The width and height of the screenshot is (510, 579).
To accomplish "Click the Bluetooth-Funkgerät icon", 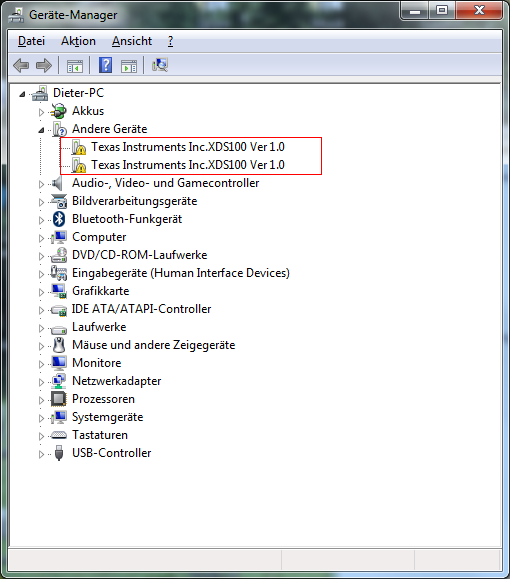I will pos(59,219).
